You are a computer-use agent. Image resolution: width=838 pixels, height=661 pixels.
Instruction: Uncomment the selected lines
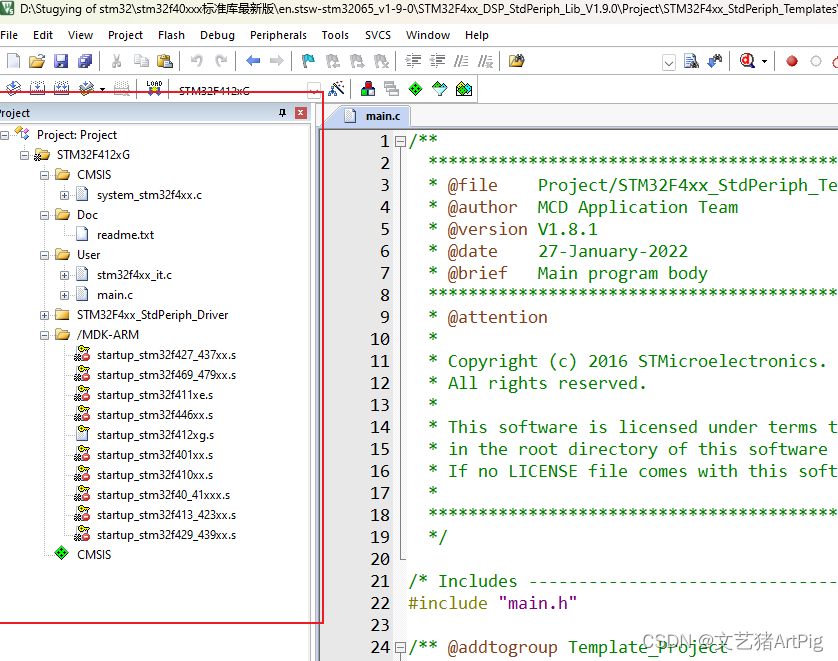[485, 61]
